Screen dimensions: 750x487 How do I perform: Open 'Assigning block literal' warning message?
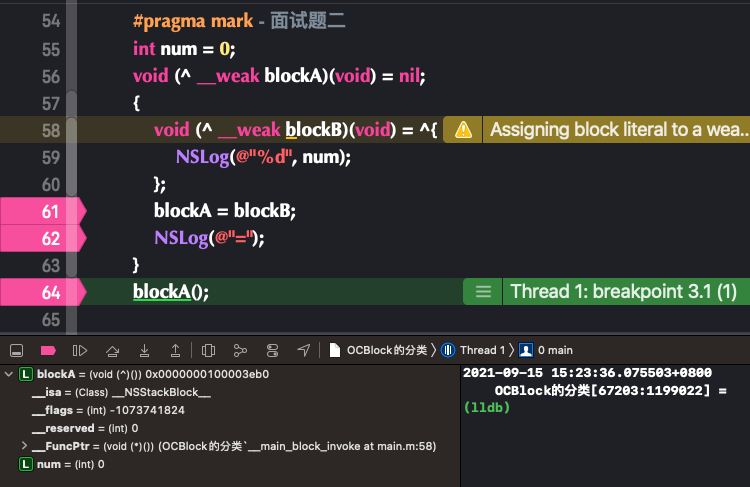618,130
